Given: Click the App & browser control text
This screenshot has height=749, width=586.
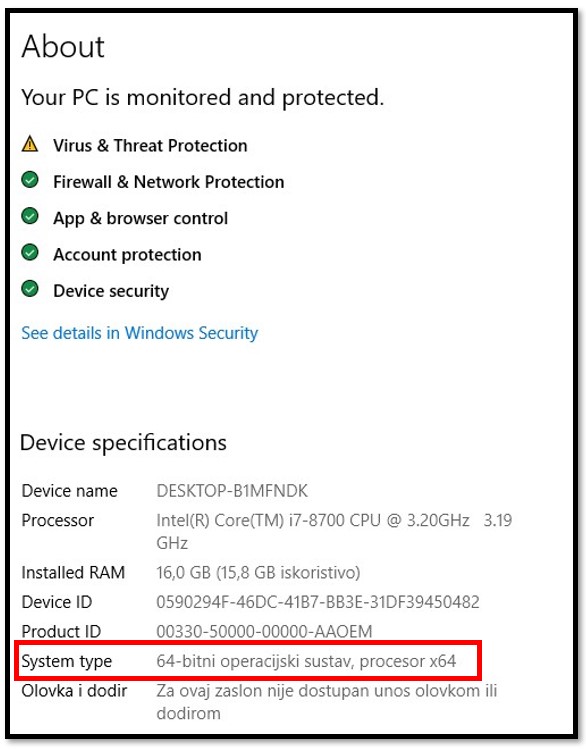Looking at the screenshot, I should [140, 218].
